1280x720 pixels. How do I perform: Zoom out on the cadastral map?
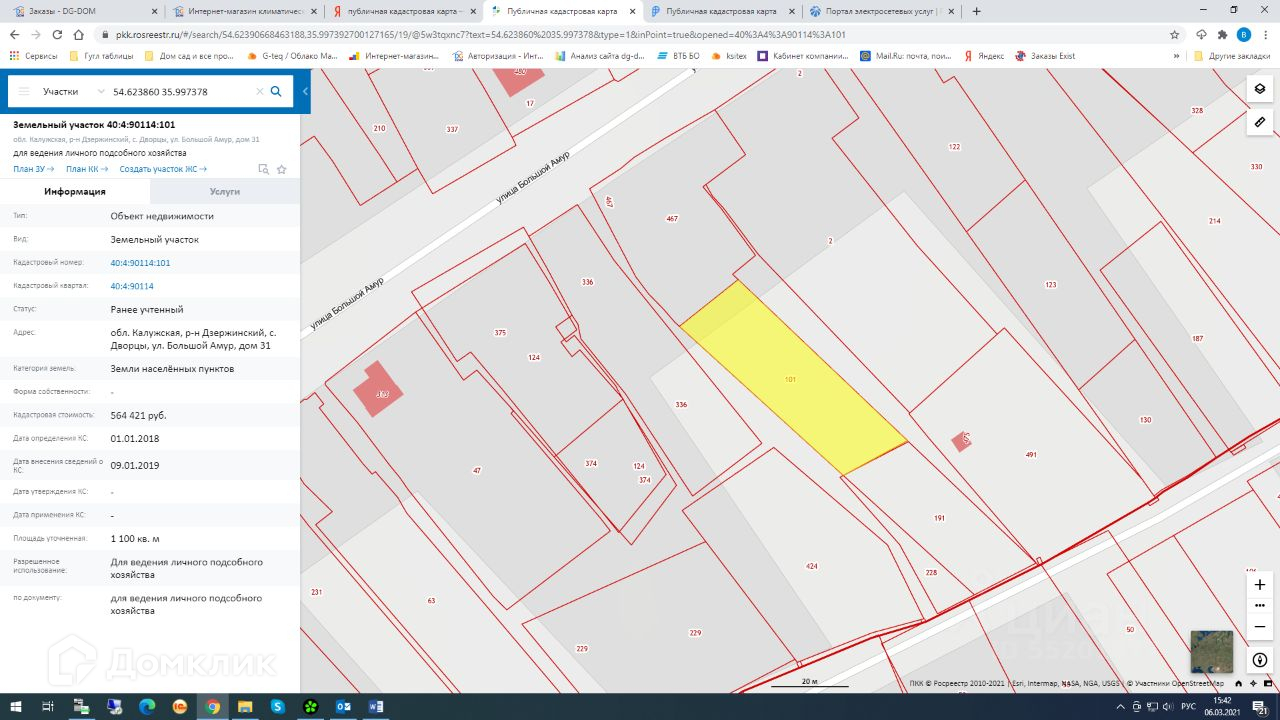click(x=1259, y=626)
